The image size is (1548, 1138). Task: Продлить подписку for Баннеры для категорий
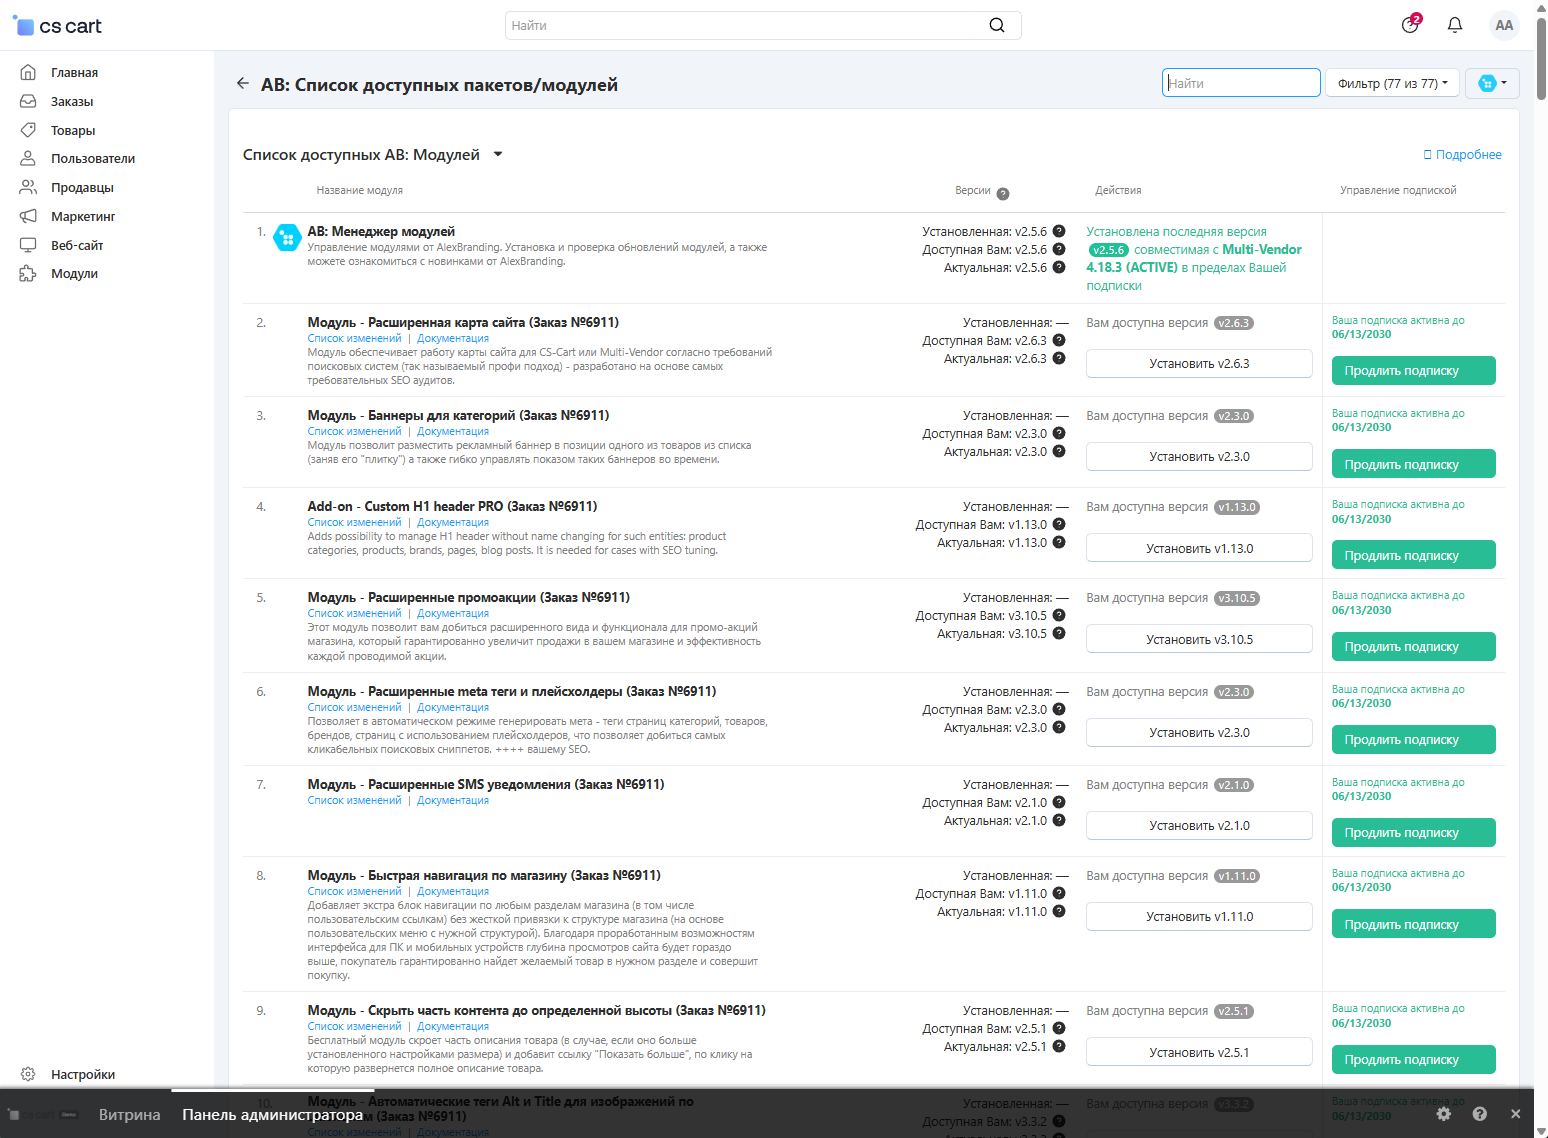[1413, 464]
